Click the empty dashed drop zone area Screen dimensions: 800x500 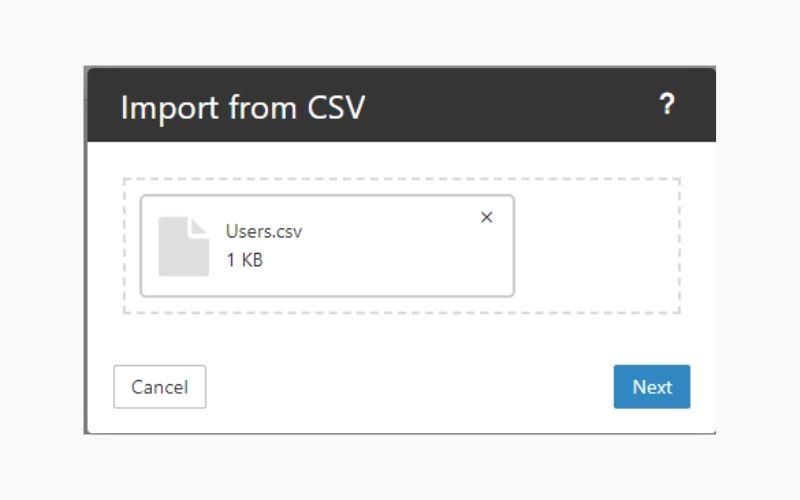point(597,246)
